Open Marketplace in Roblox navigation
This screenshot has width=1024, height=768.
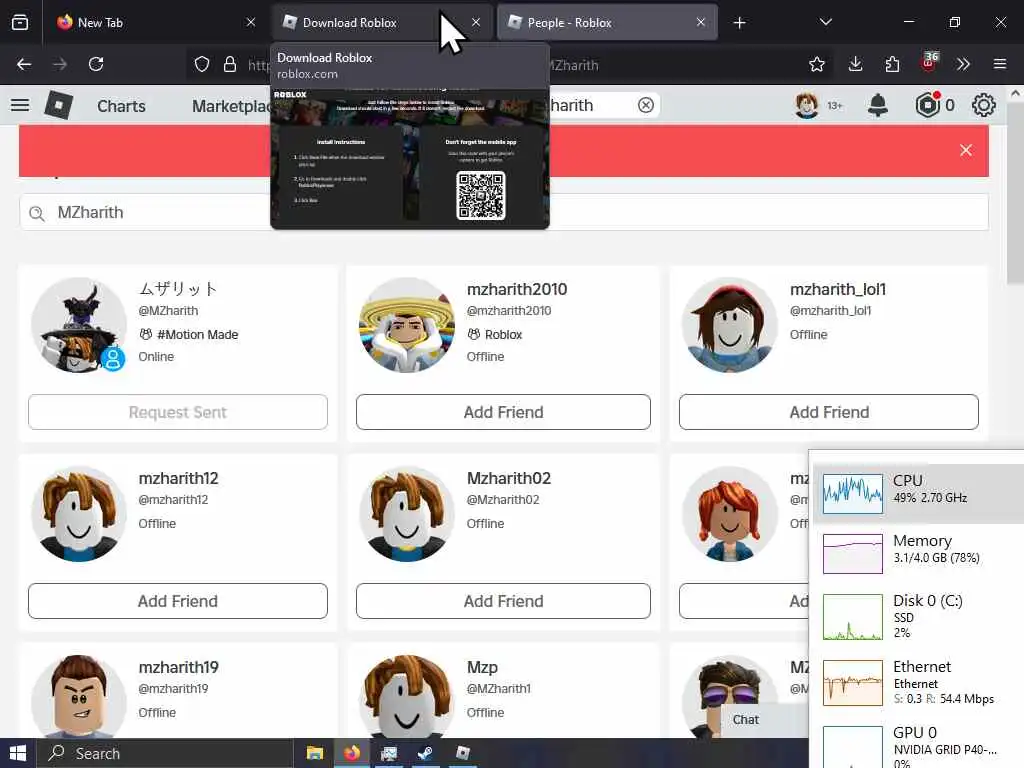(x=231, y=106)
